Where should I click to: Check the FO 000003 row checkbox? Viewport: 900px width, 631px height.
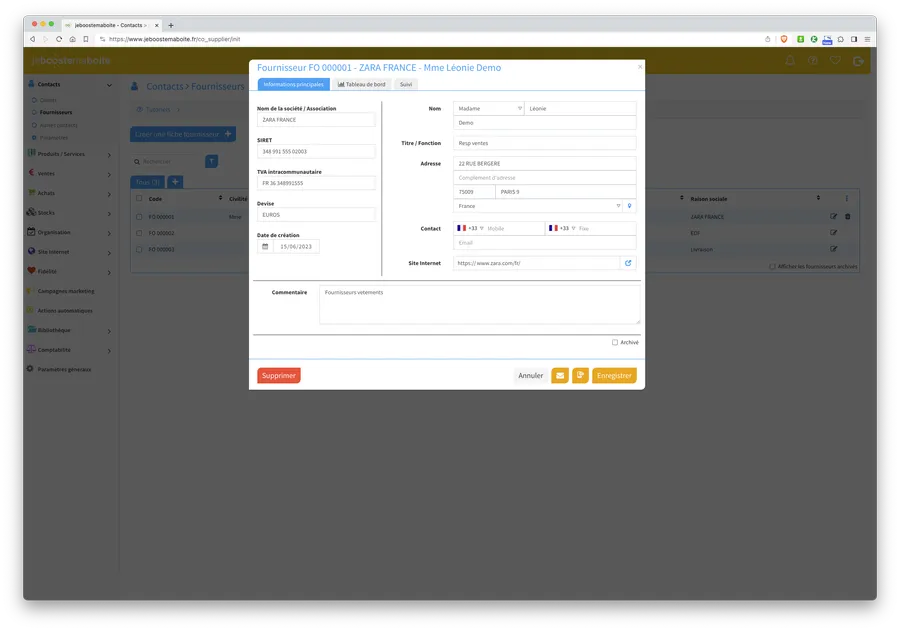coord(139,249)
